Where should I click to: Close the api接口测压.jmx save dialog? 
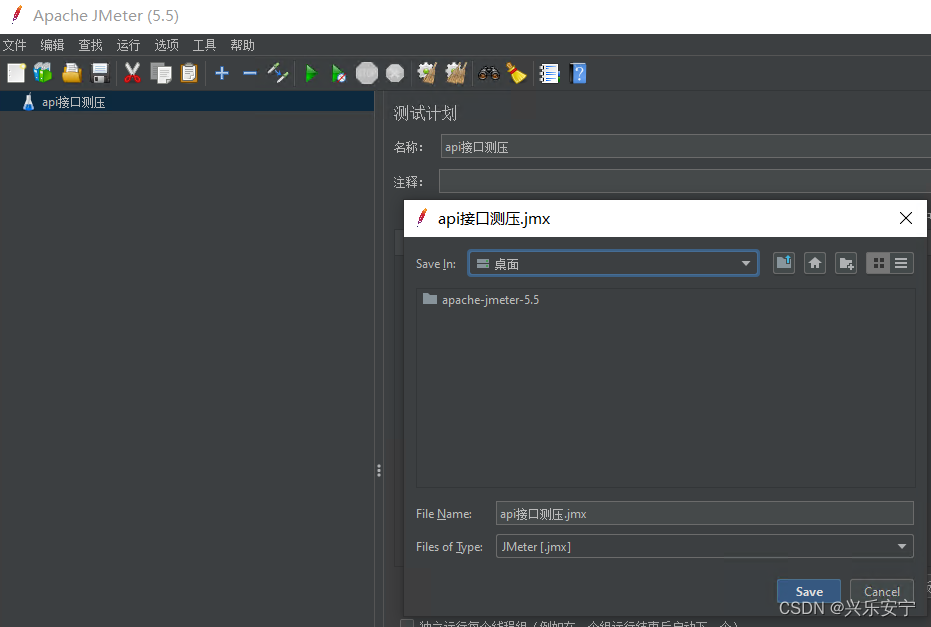tap(905, 218)
